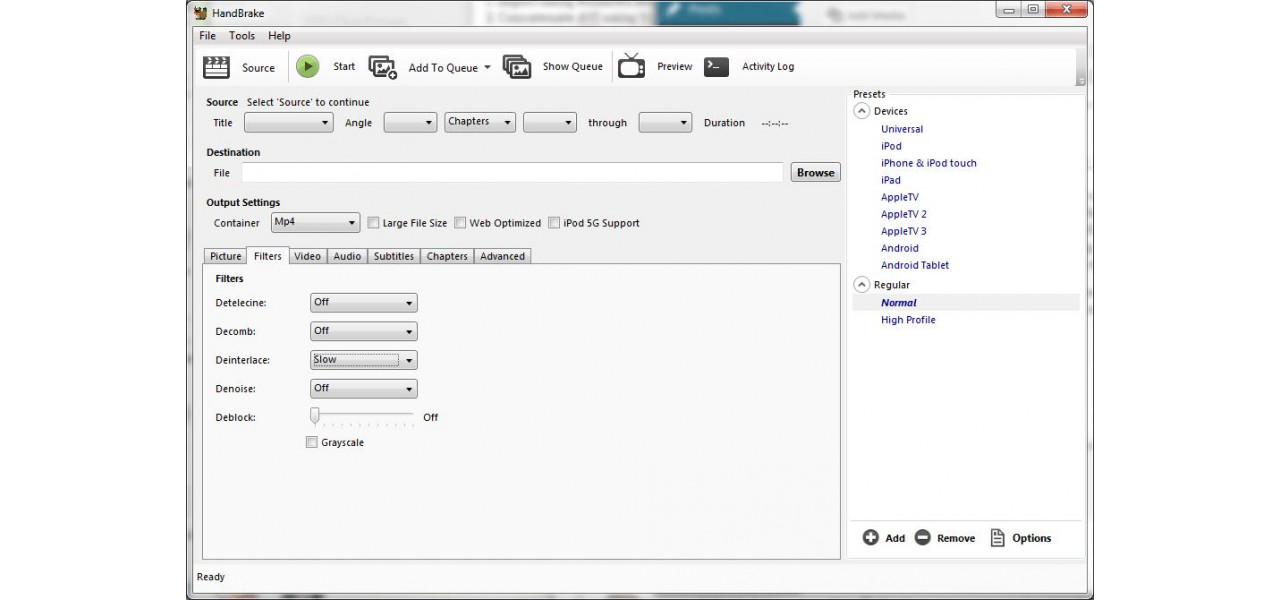Image resolution: width=1280 pixels, height=600 pixels.
Task: Open the Container Mp4 dropdown
Action: [x=315, y=223]
